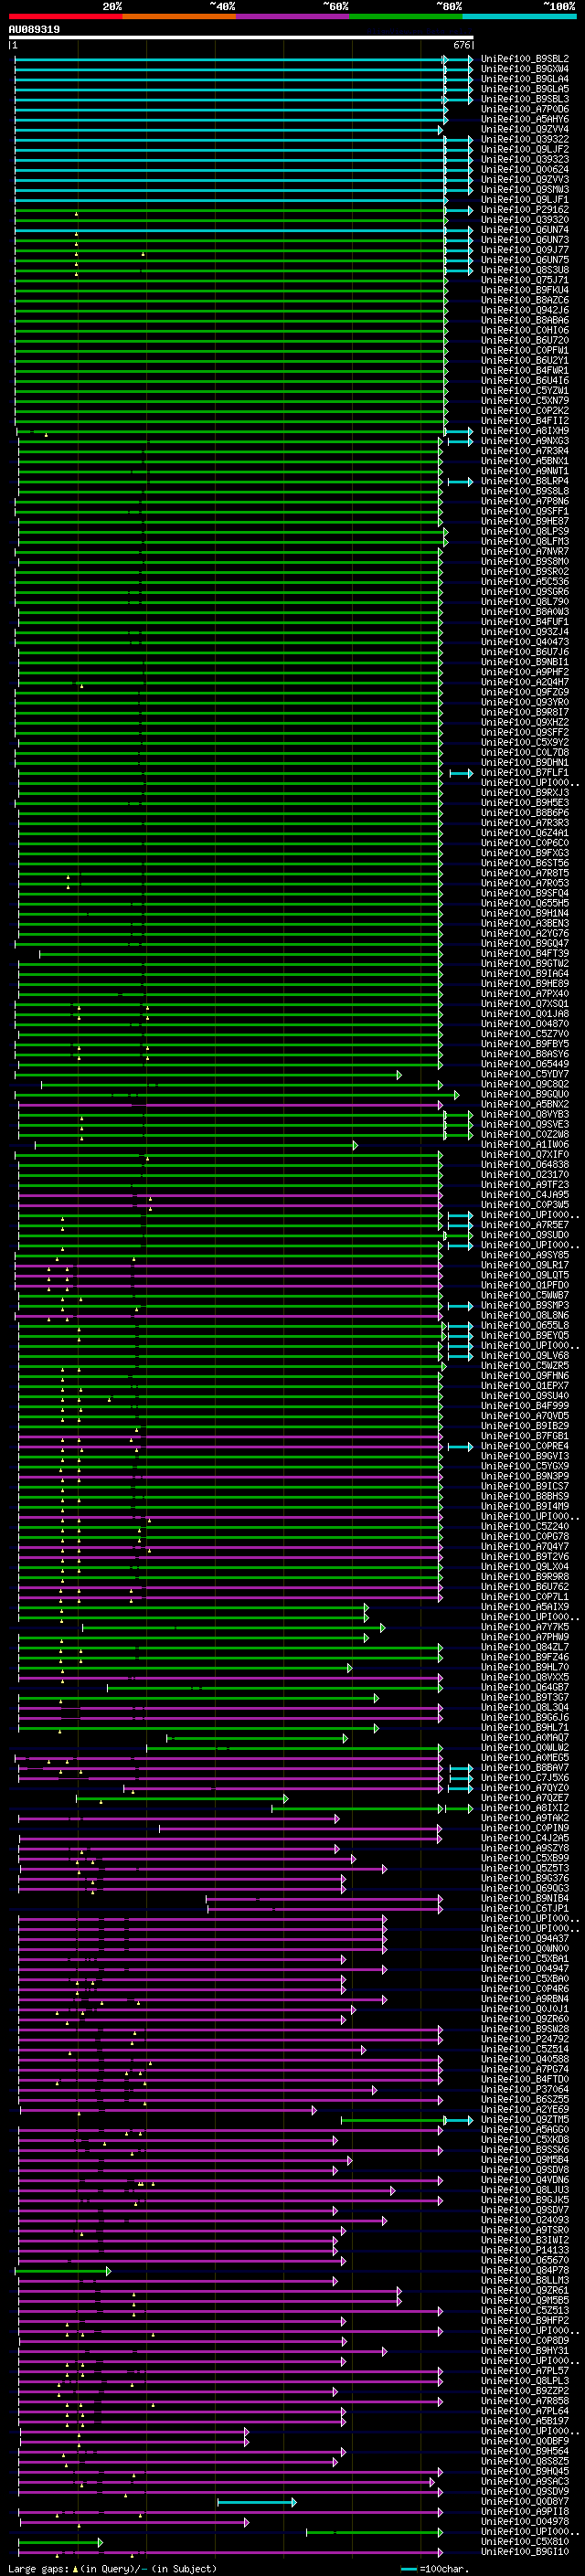Click the label UniRef100_Q9LR17
The width and height of the screenshot is (585, 2576).
[x=525, y=1265]
